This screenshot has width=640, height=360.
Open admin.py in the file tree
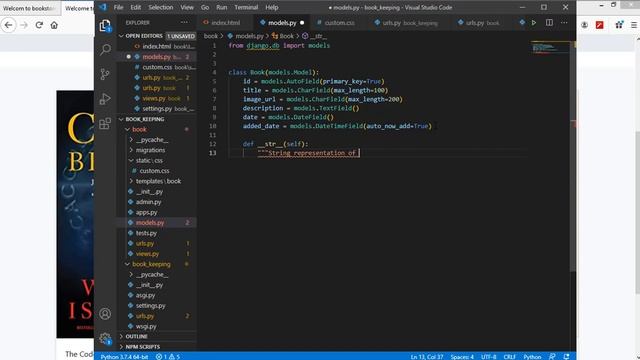tap(156, 202)
